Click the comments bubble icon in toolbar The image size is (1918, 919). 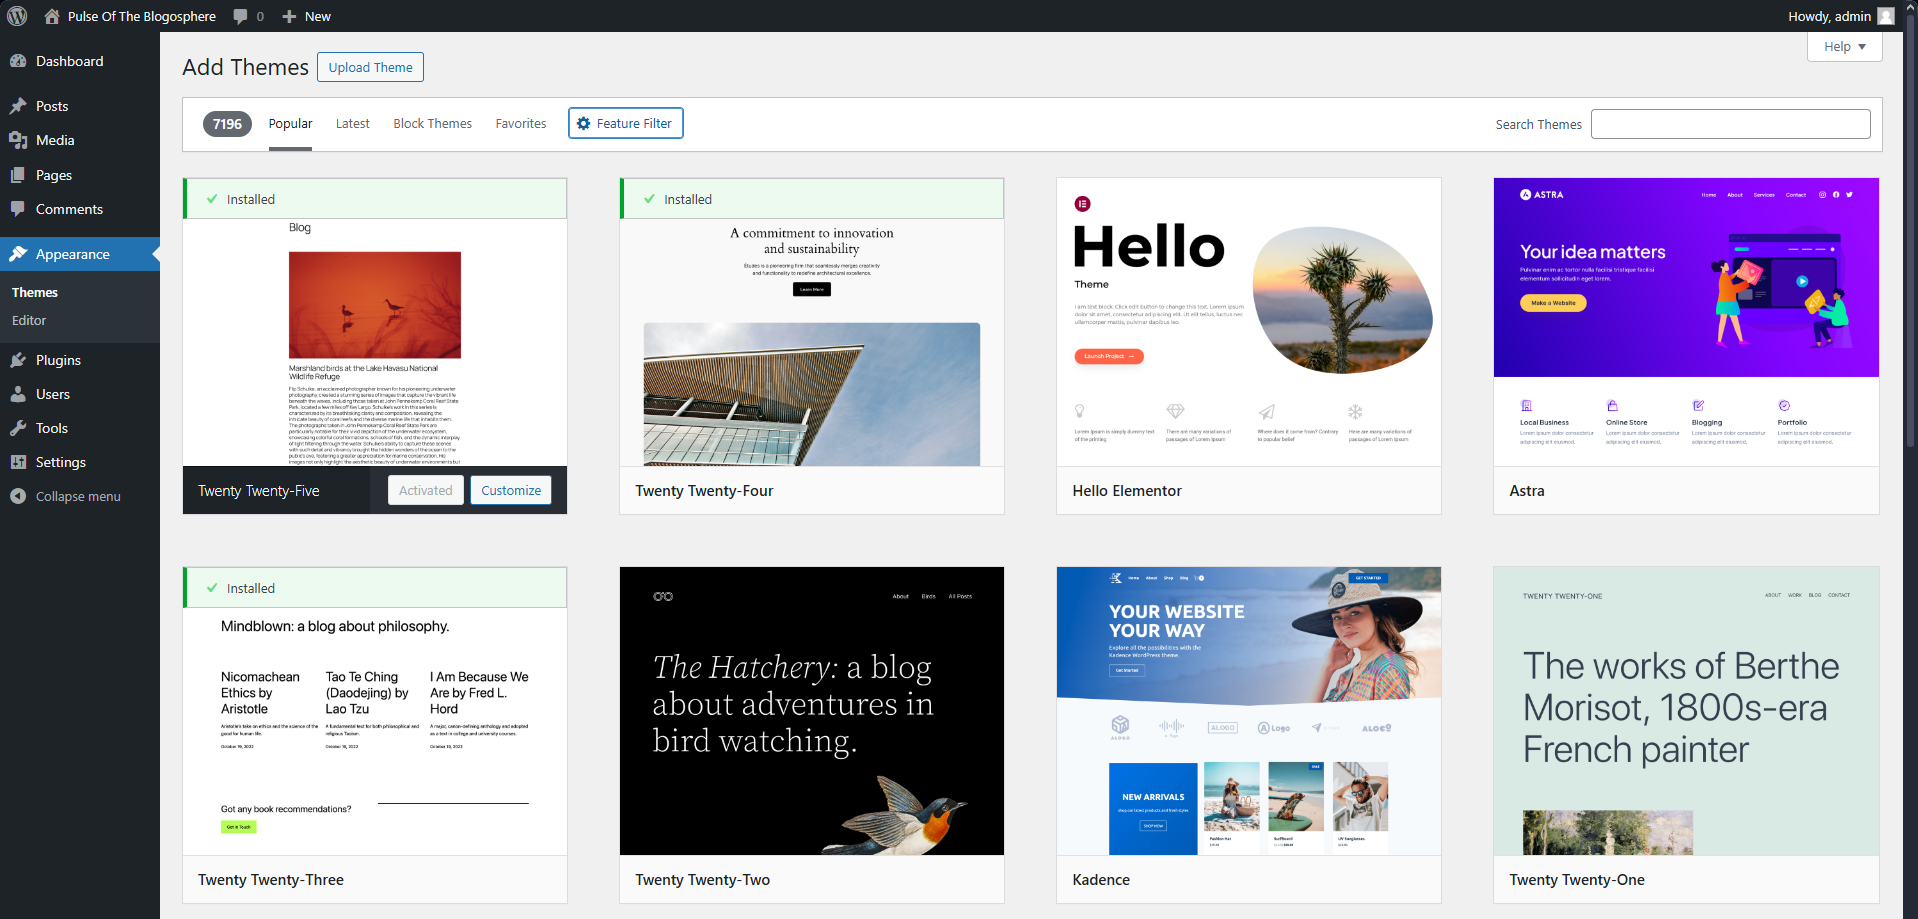(241, 16)
